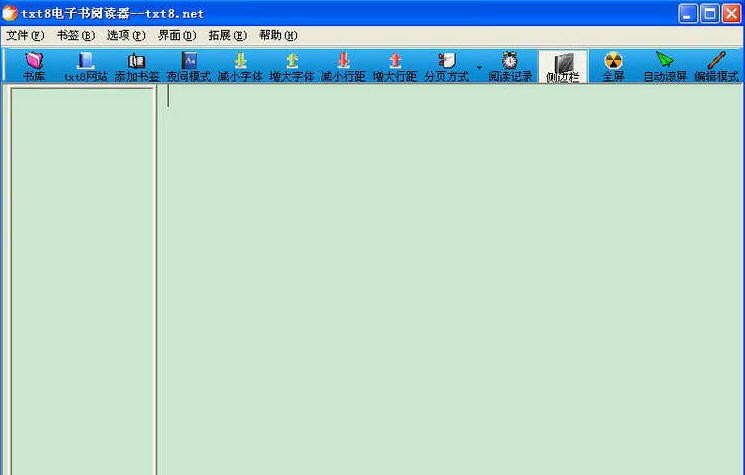The height and width of the screenshot is (475, 745).
Task: Open the 选项(P) menu
Action: (126, 36)
